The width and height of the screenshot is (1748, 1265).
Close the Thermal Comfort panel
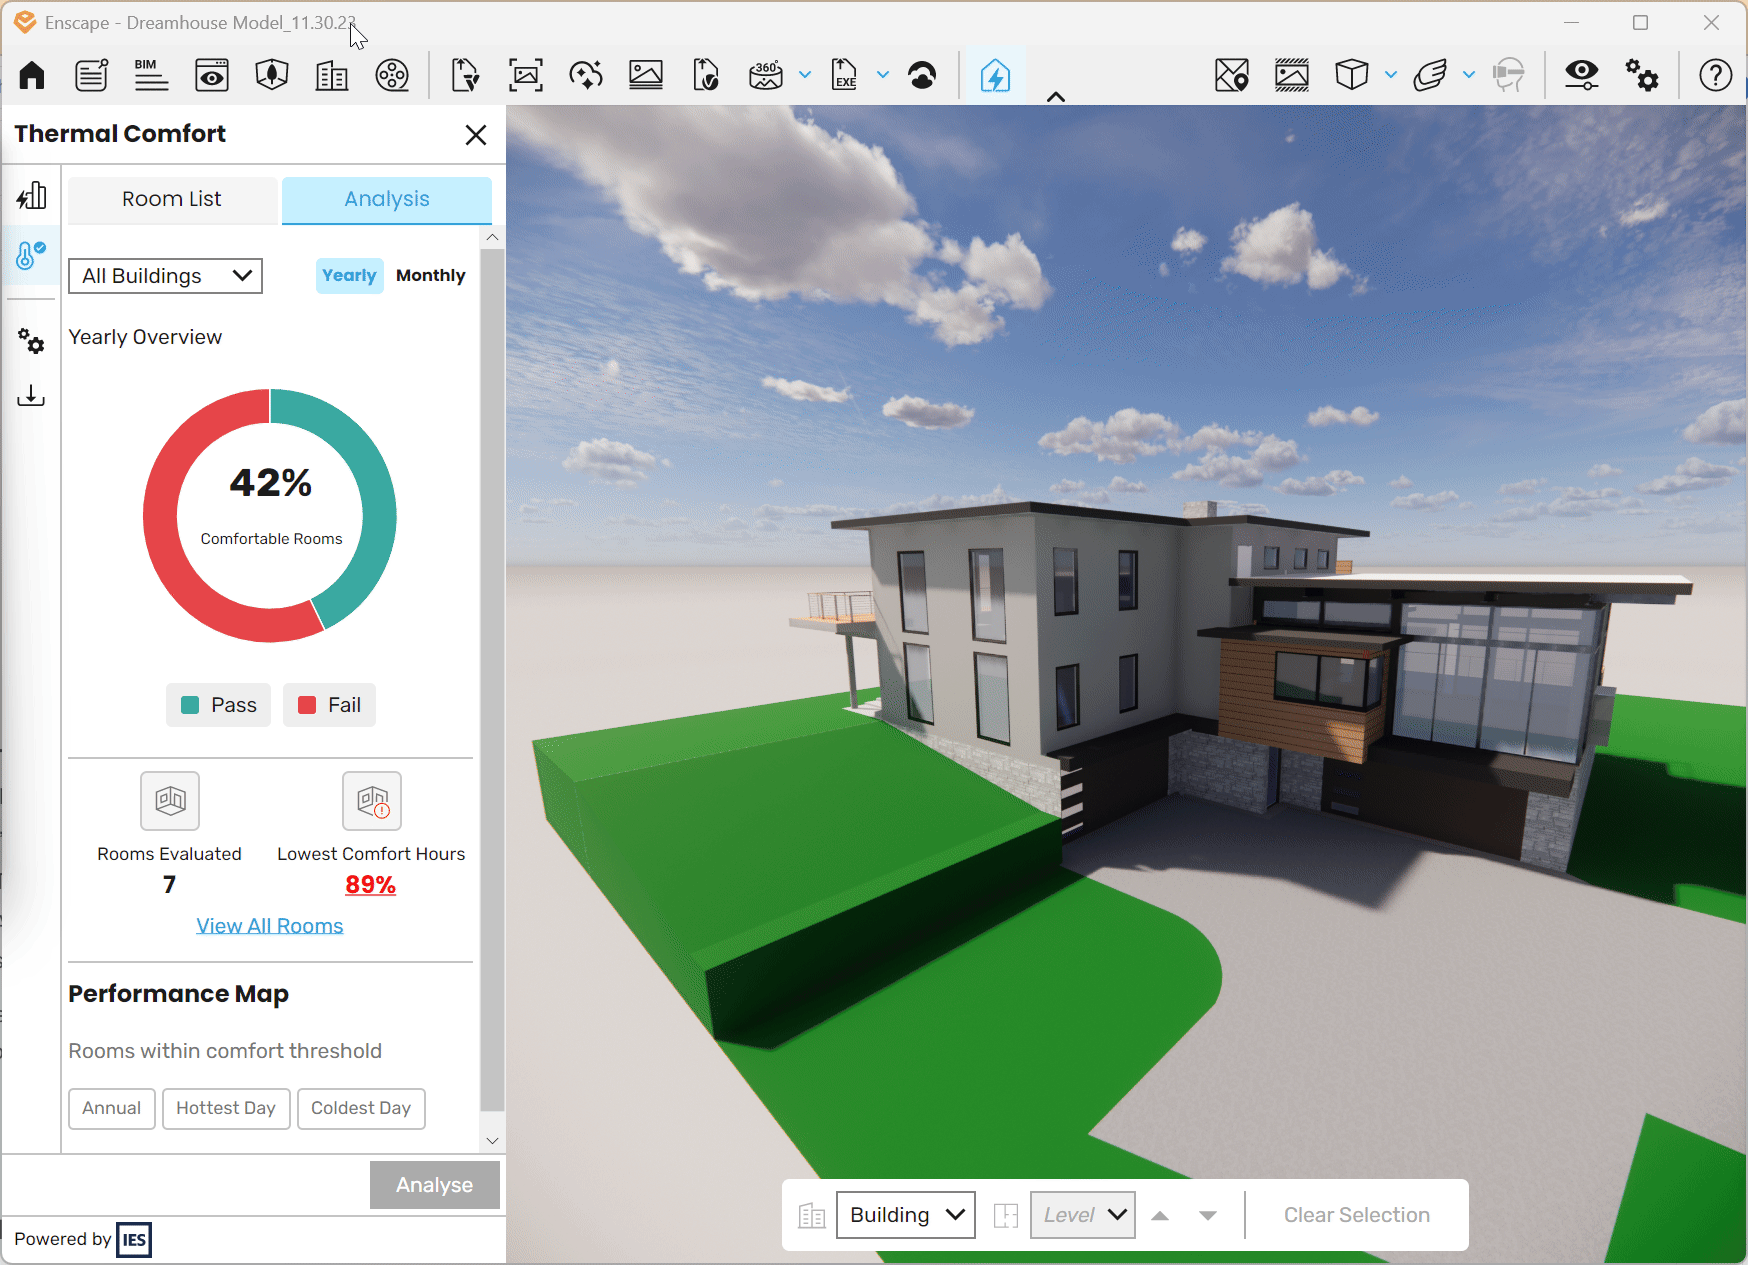[476, 135]
